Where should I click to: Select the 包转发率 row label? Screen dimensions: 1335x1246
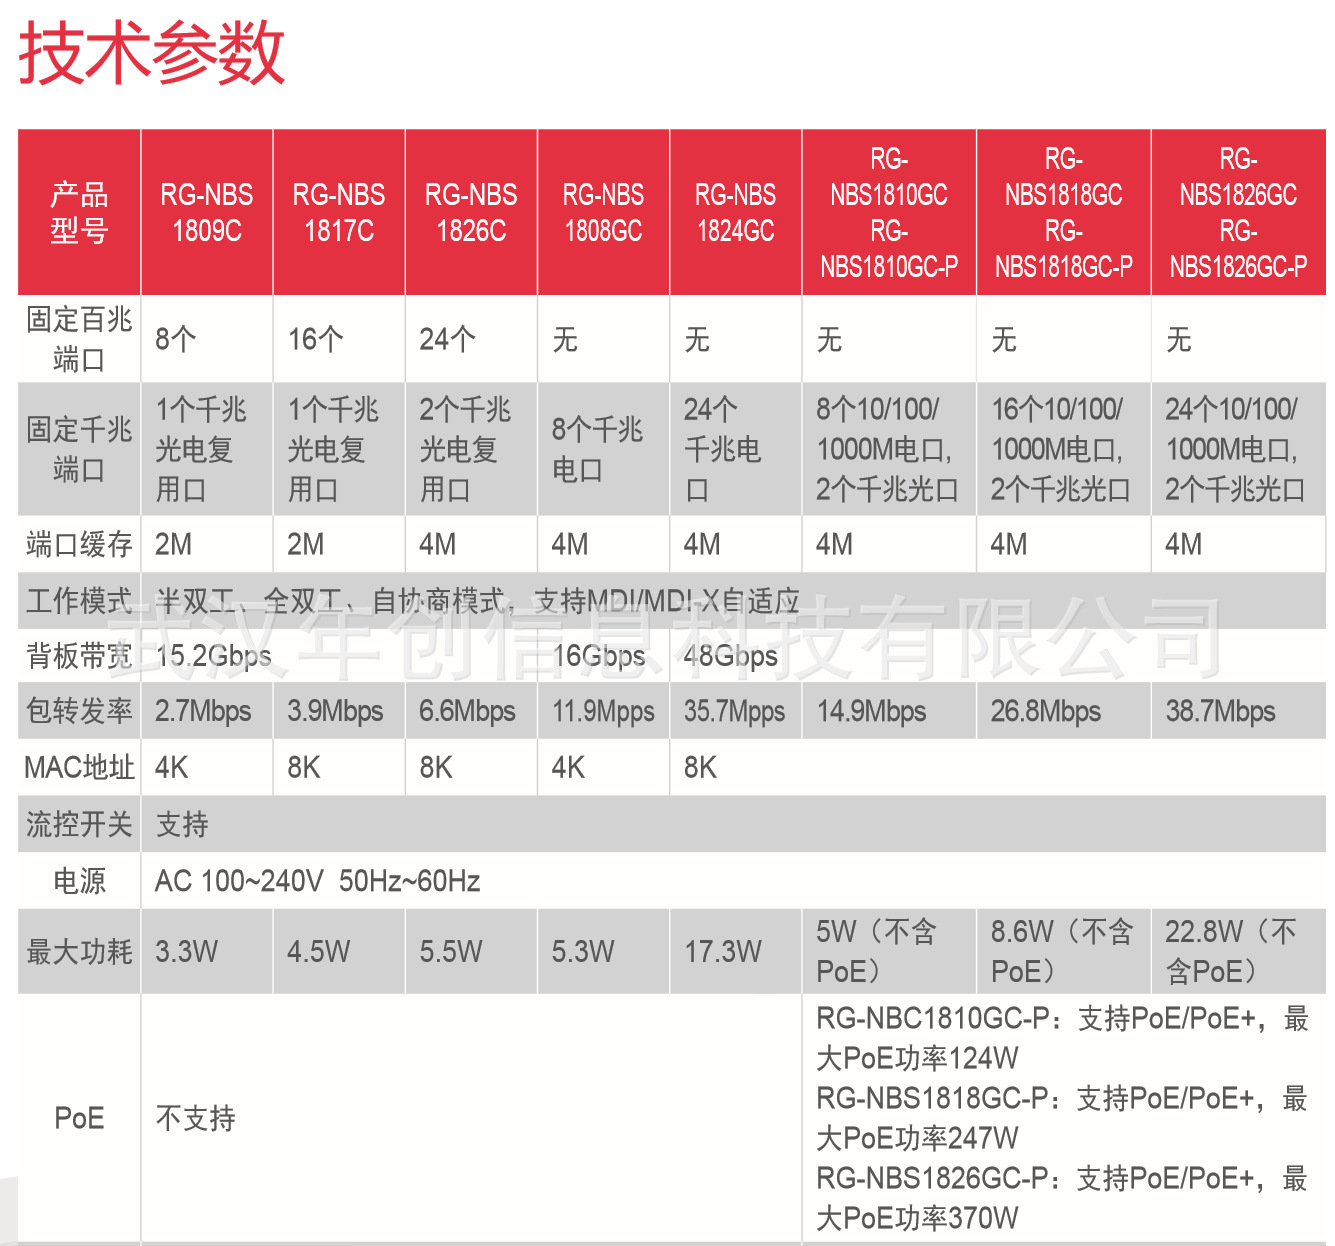pos(79,711)
